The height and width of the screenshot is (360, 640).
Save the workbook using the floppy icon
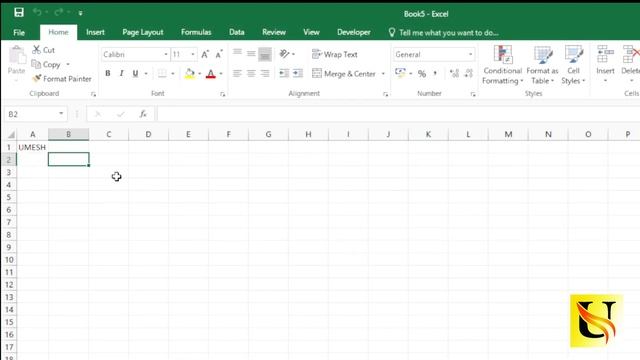[19, 12]
